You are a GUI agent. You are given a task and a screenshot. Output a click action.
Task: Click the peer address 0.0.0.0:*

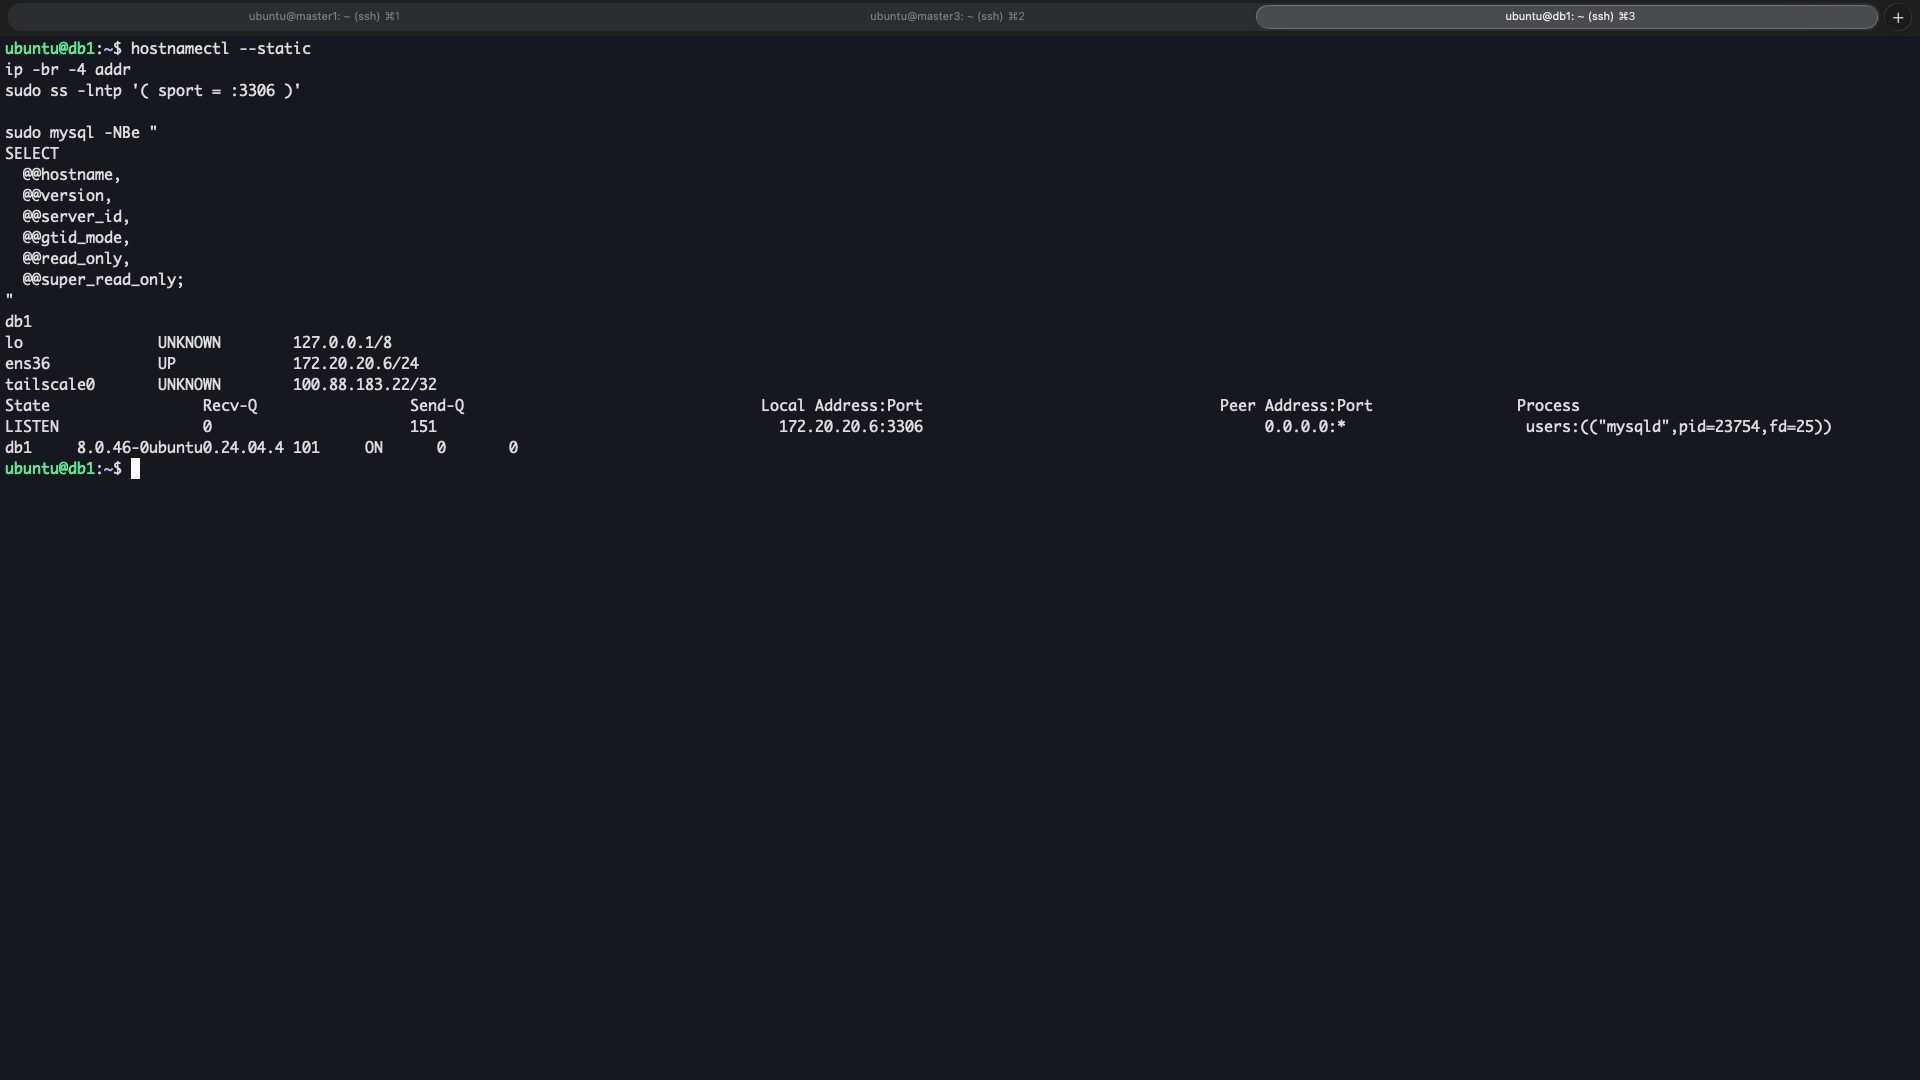tap(1304, 427)
